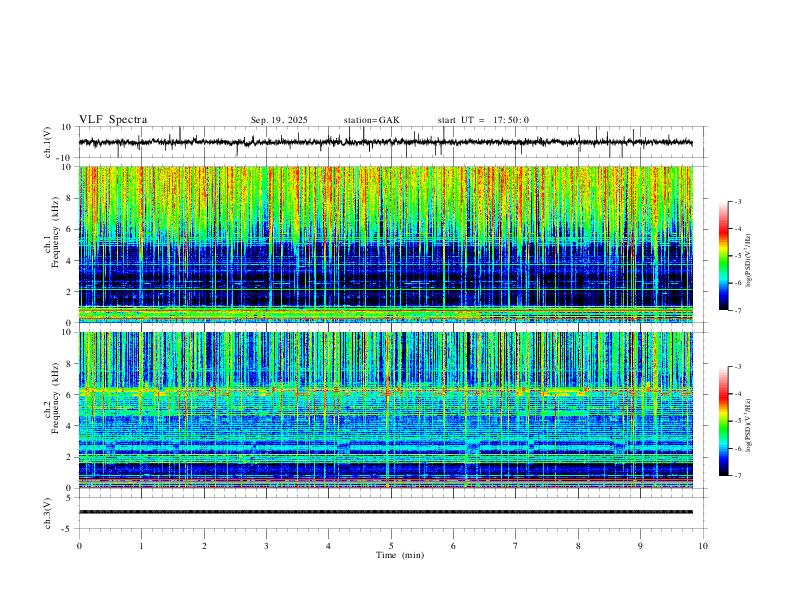The height and width of the screenshot is (612, 792).
Task: Click the 9 minute tick on time axis
Action: (640, 546)
